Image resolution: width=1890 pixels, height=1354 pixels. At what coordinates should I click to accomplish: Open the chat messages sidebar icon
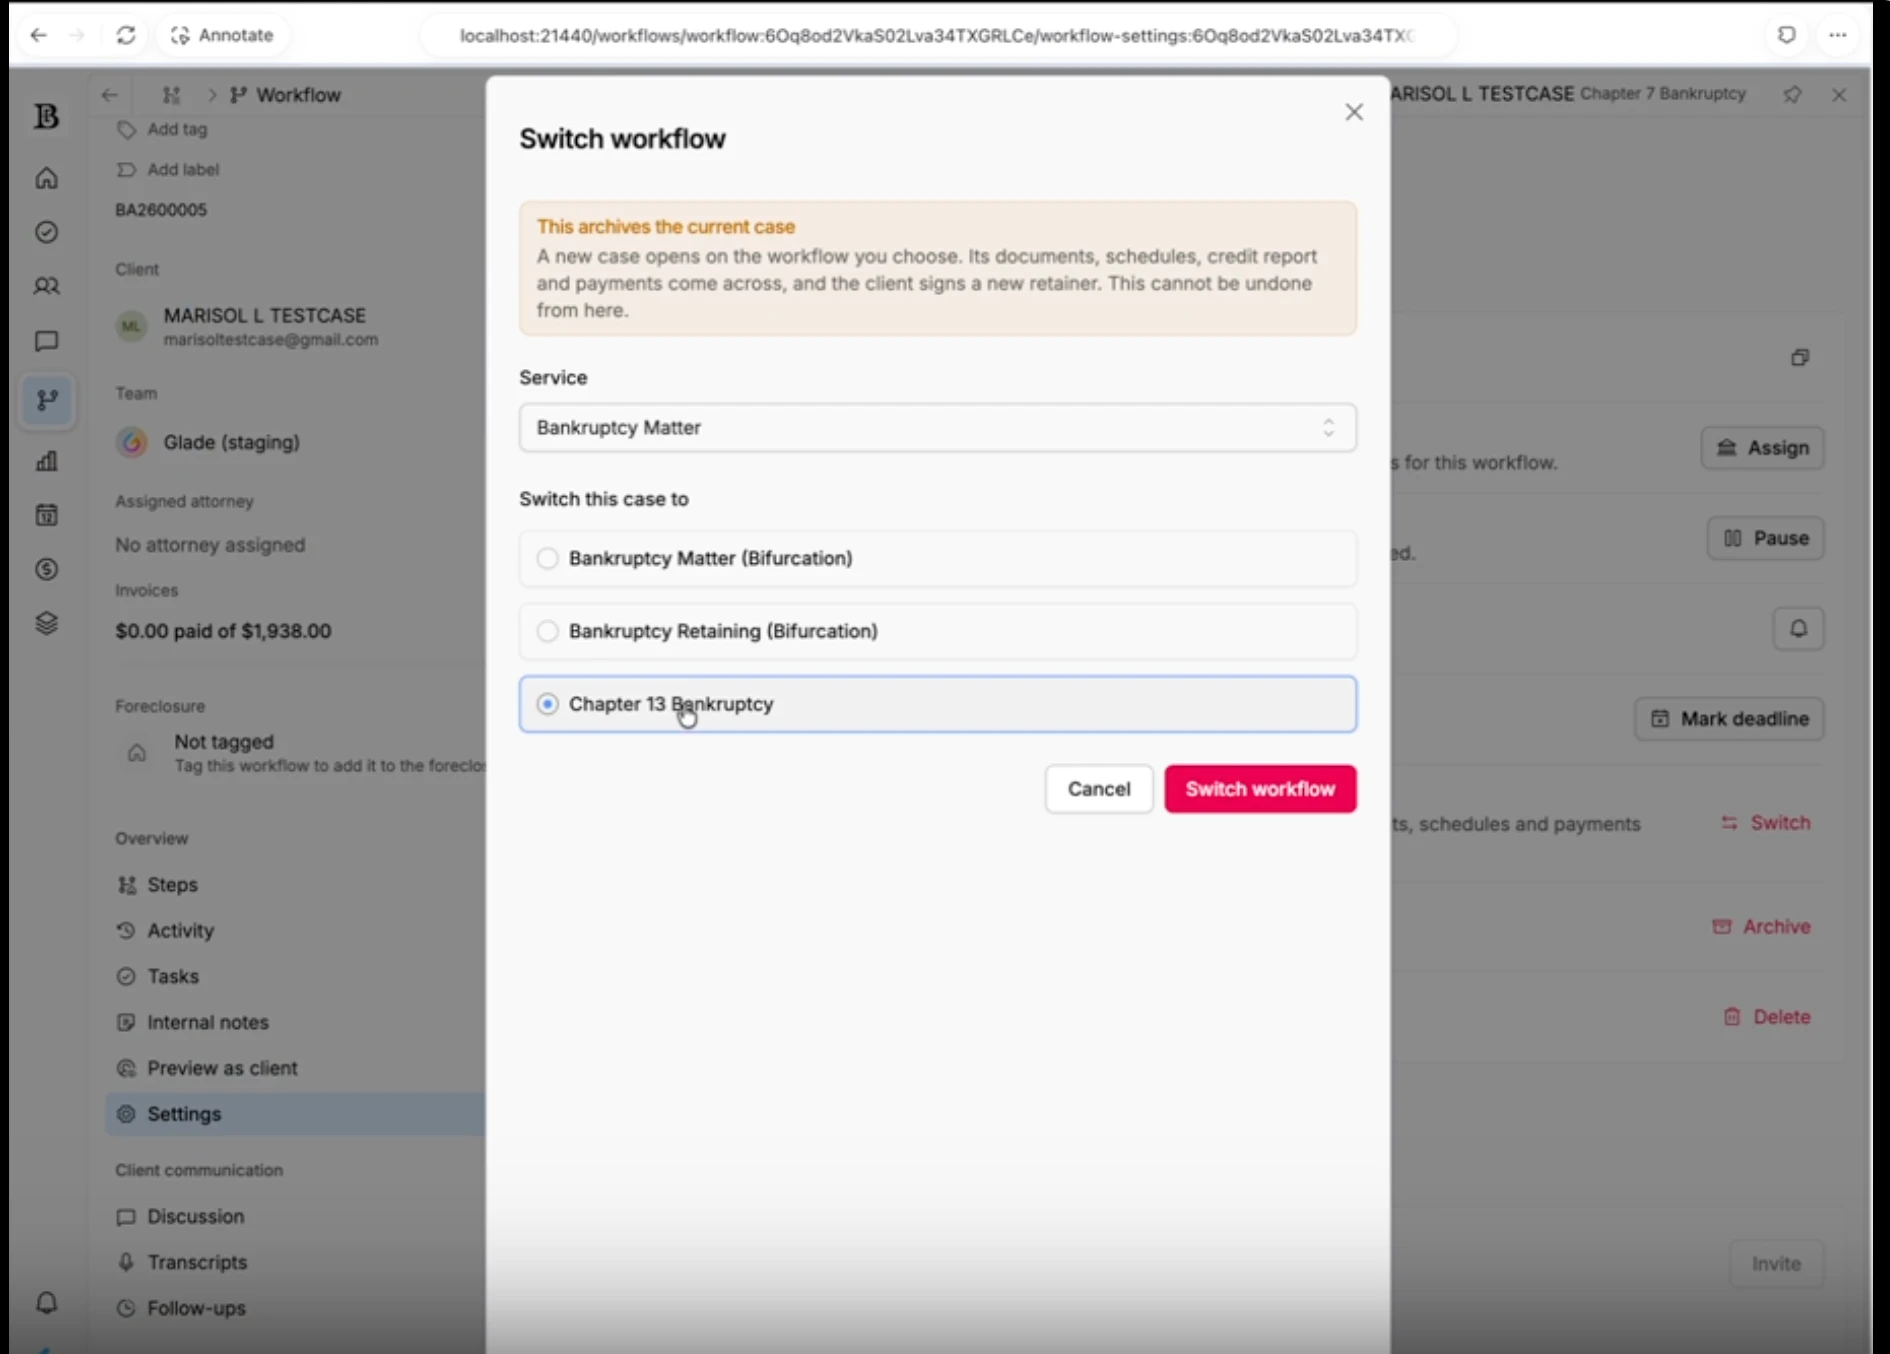[x=46, y=341]
